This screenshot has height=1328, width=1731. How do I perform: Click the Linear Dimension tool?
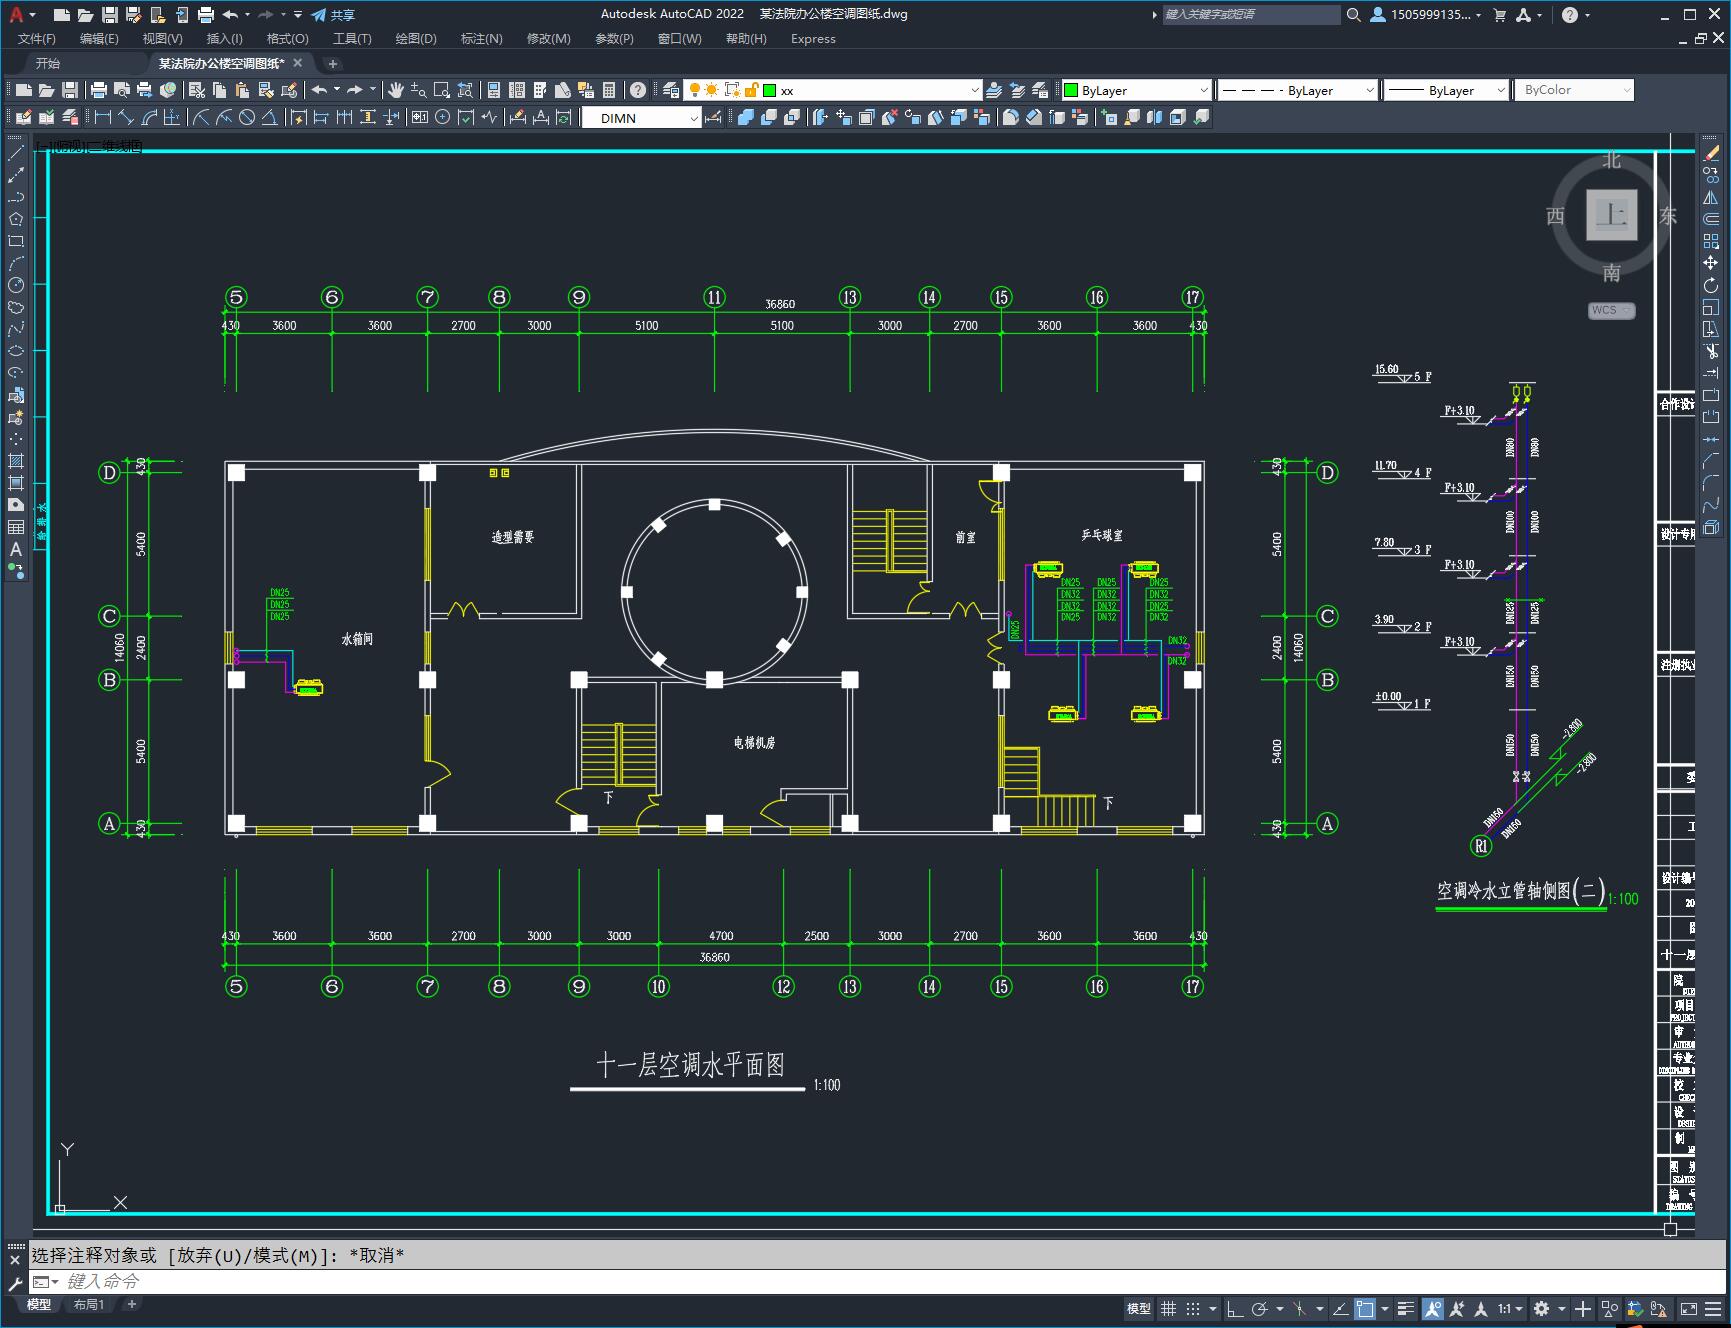pos(103,117)
